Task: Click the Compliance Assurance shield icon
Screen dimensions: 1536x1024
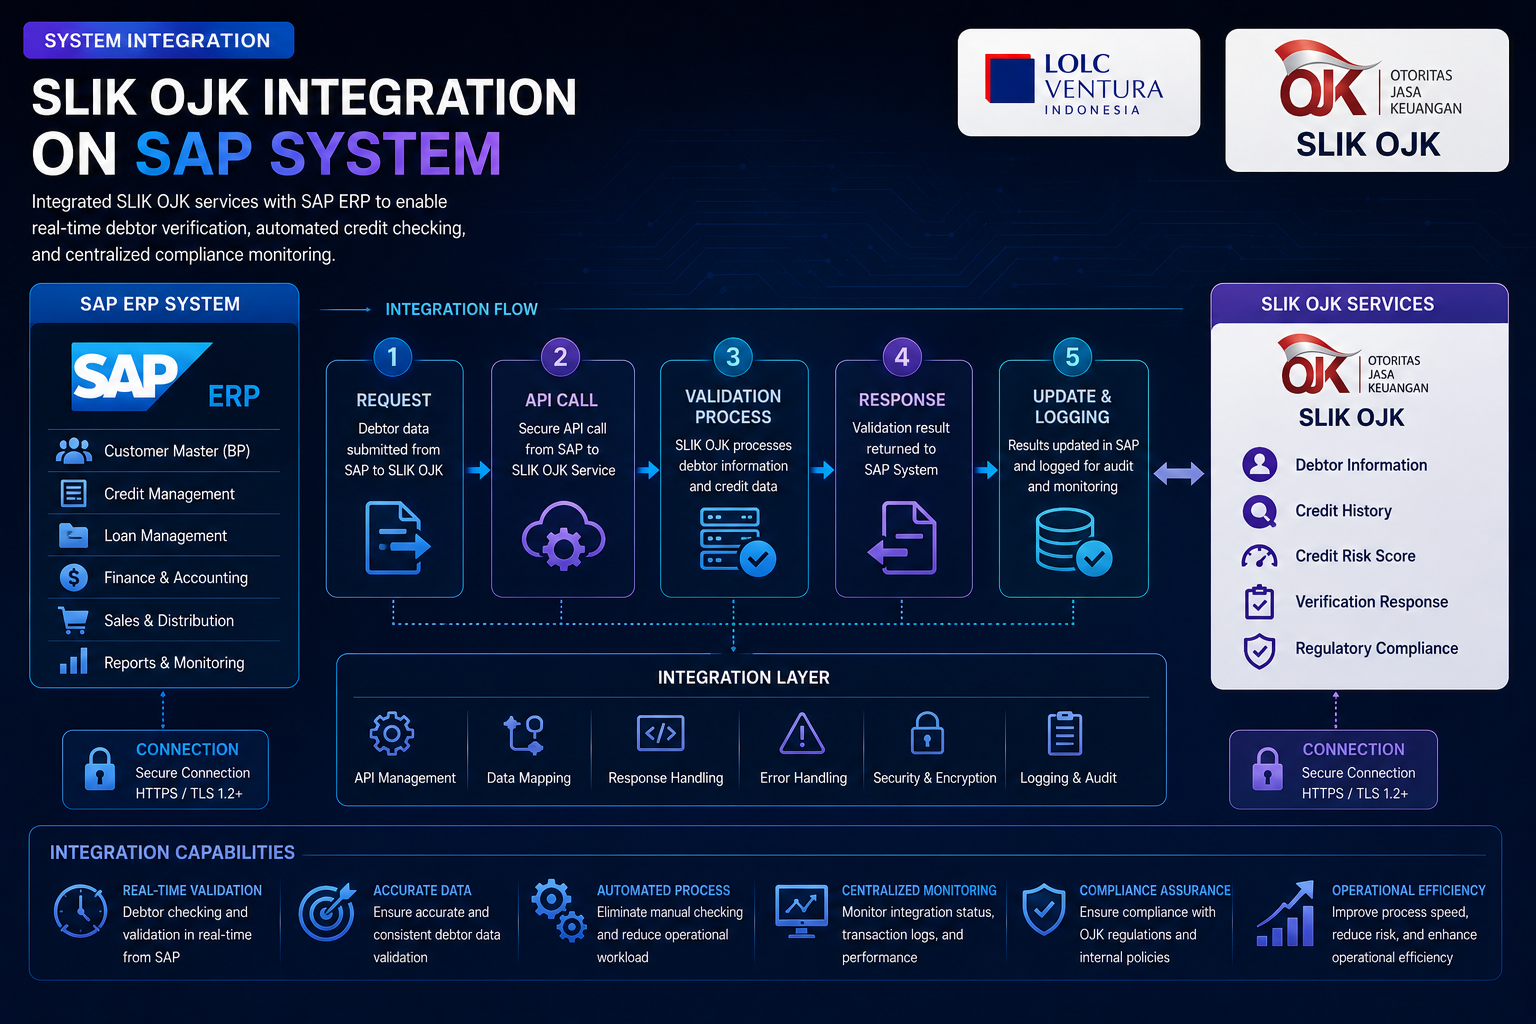Action: pyautogui.click(x=1044, y=909)
